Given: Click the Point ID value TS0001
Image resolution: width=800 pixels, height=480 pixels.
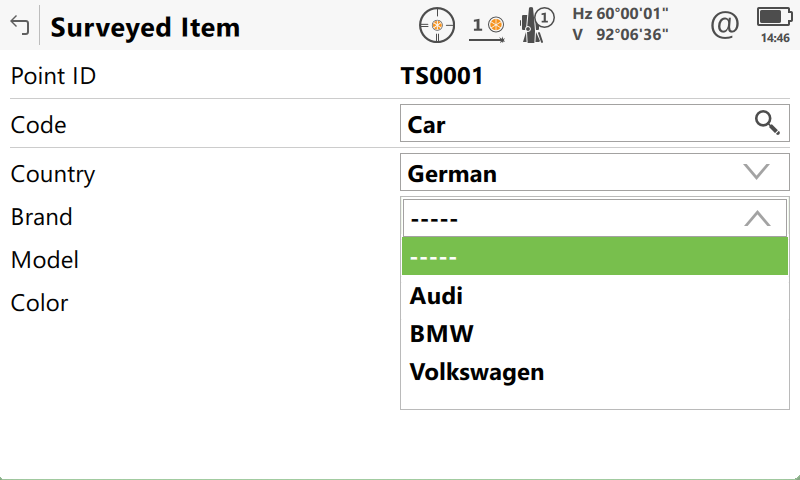Looking at the screenshot, I should (x=442, y=76).
